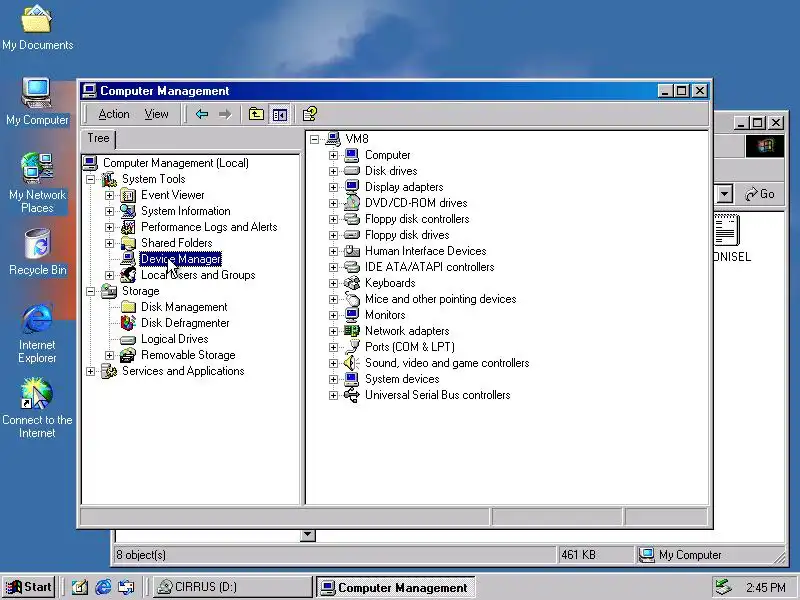The height and width of the screenshot is (600, 800).
Task: Expand the Computer device category
Action: click(333, 155)
